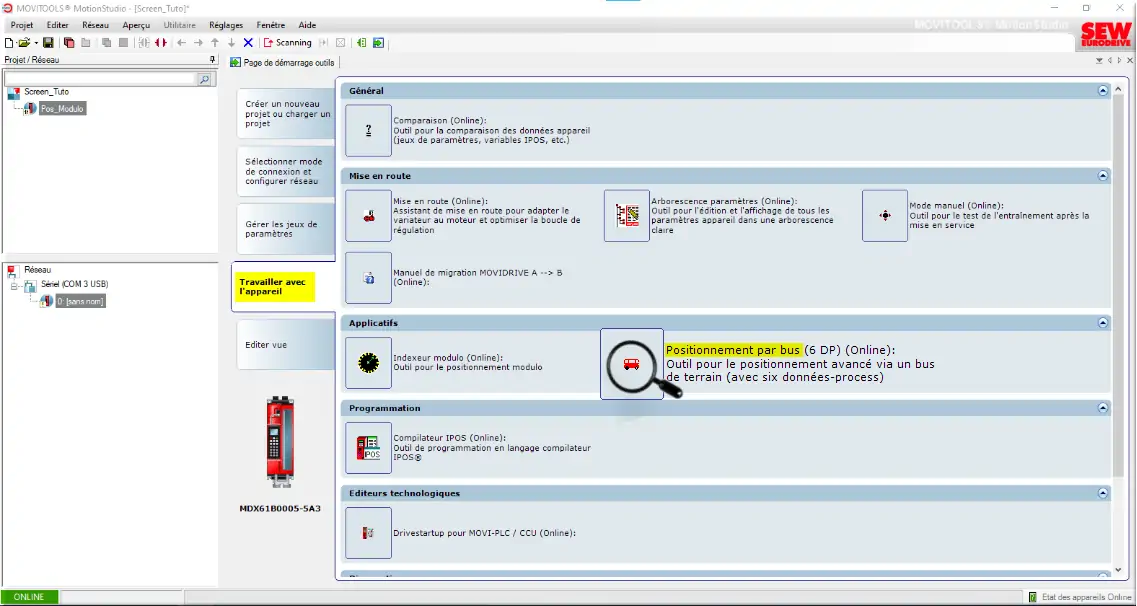Click the magnifier search button in project panel

coord(204,79)
